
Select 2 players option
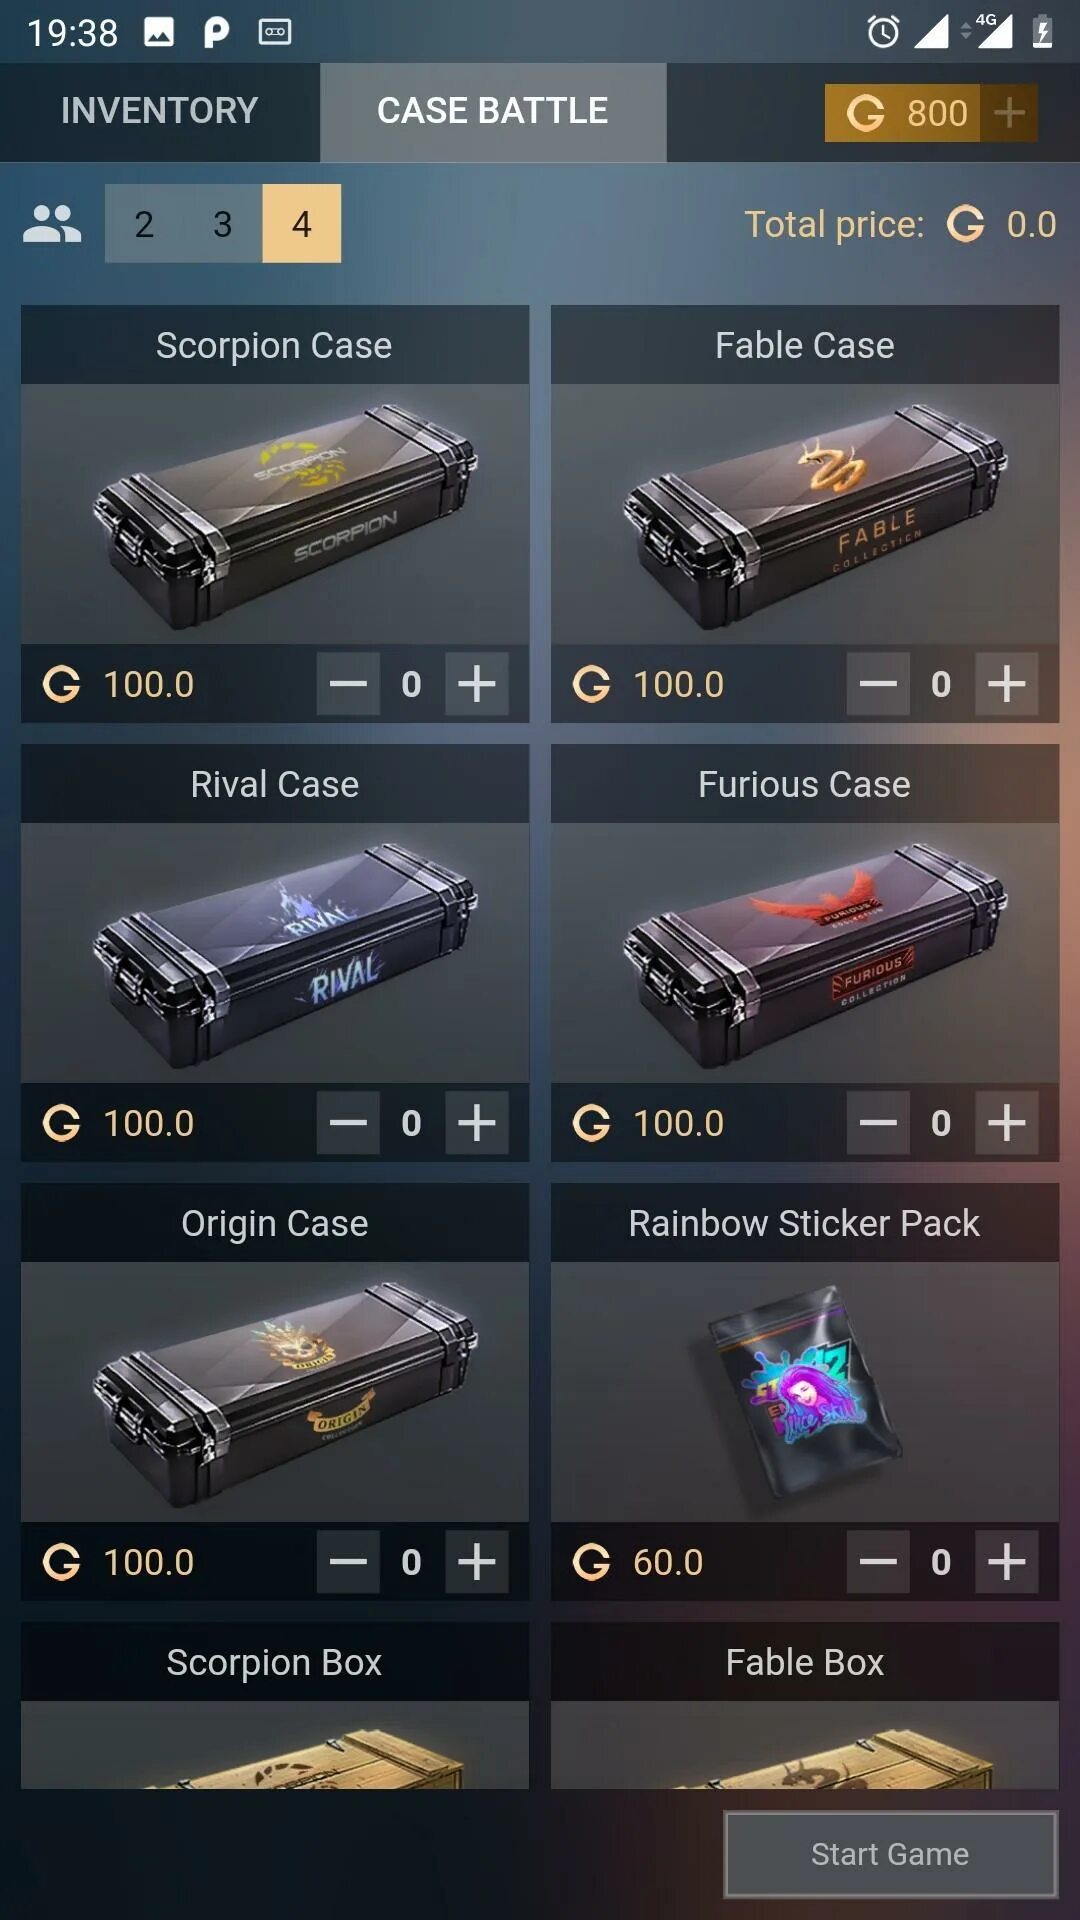144,224
